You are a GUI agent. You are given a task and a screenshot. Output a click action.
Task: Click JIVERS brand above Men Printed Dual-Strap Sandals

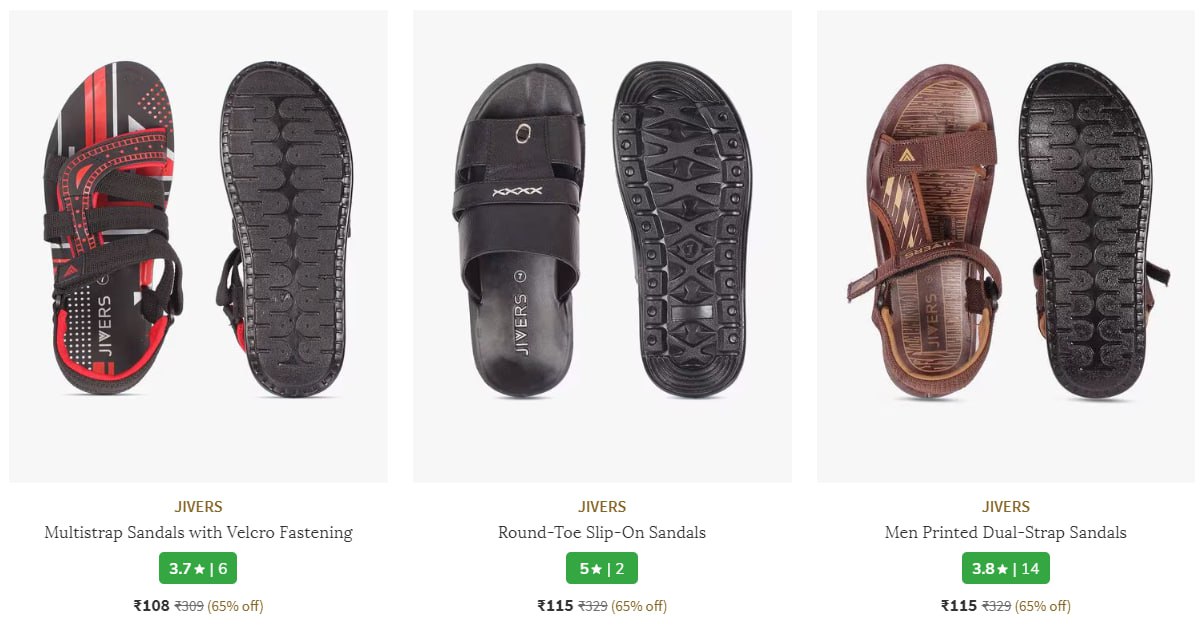point(1005,507)
